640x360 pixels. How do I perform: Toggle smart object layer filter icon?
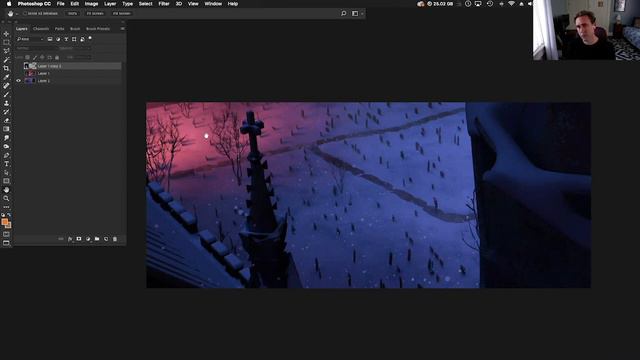(x=82, y=39)
